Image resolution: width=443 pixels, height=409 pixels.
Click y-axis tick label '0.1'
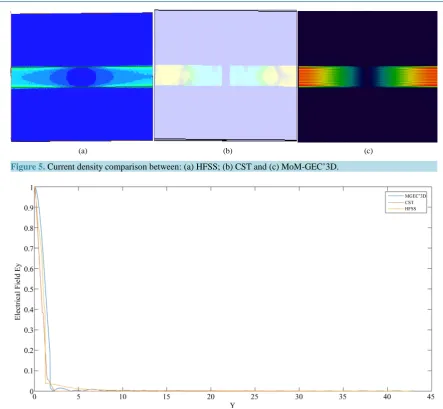tap(29, 371)
